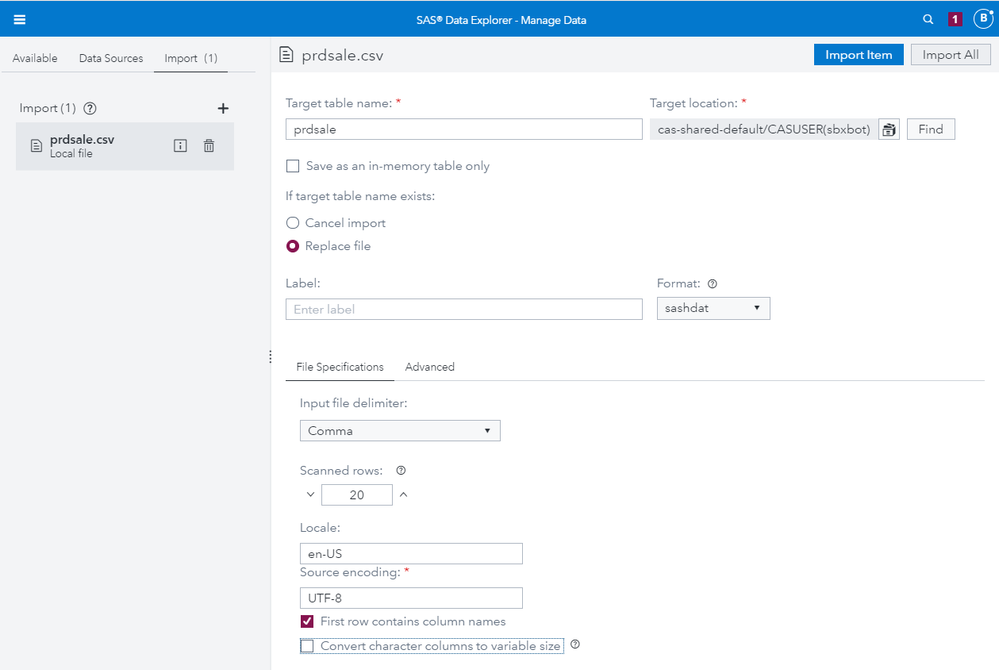999x670 pixels.
Task: Click help icon next to Format
Action: click(x=713, y=284)
